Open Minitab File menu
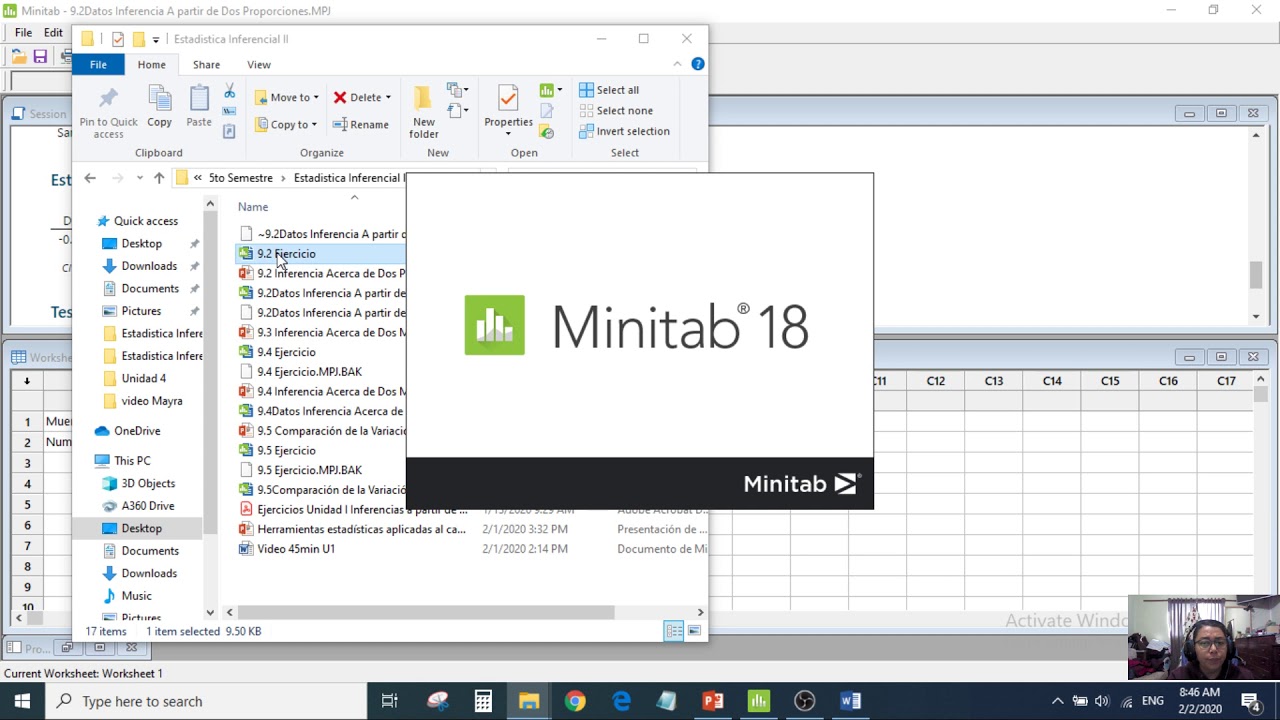The image size is (1280, 720). click(23, 33)
